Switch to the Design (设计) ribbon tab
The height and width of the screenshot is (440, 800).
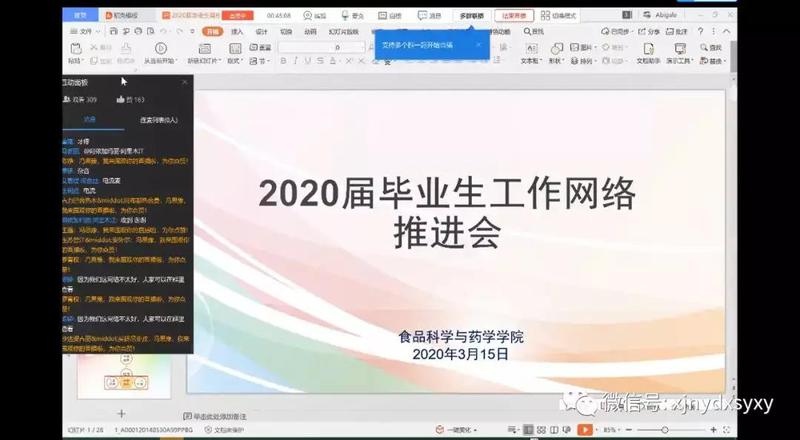coord(261,32)
